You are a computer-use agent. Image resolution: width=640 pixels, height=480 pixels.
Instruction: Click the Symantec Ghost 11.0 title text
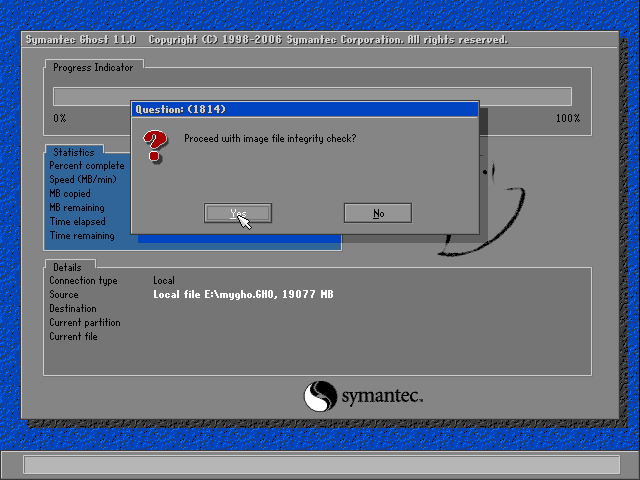tap(81, 40)
